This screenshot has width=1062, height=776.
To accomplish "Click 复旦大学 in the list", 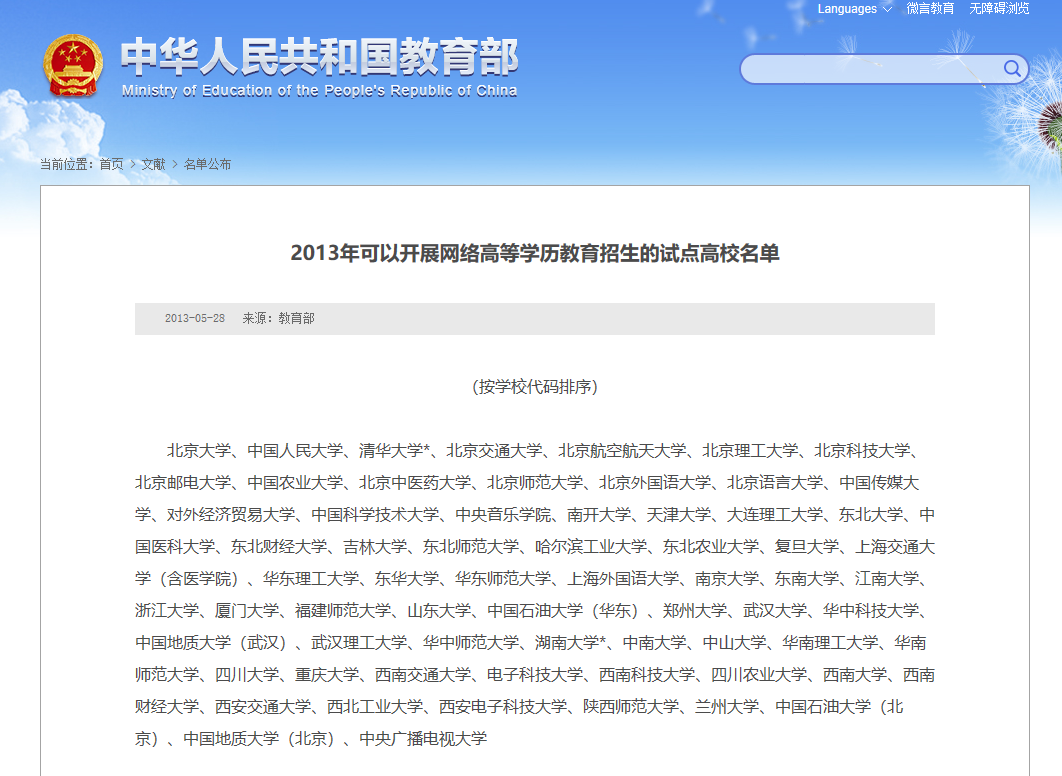I will pyautogui.click(x=807, y=546).
